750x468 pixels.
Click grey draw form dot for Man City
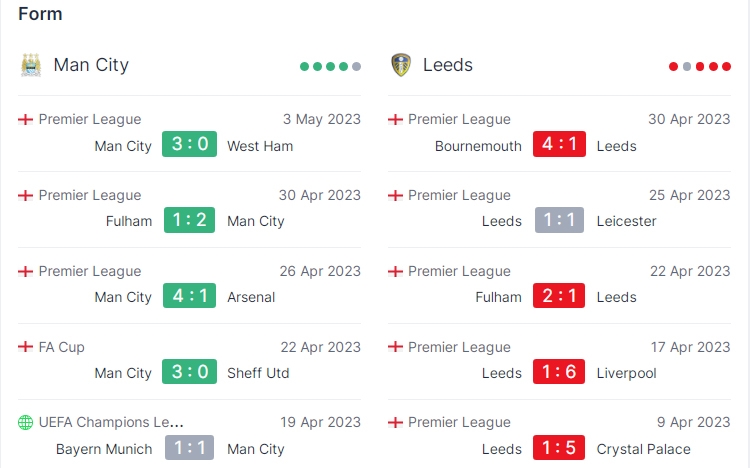point(356,67)
